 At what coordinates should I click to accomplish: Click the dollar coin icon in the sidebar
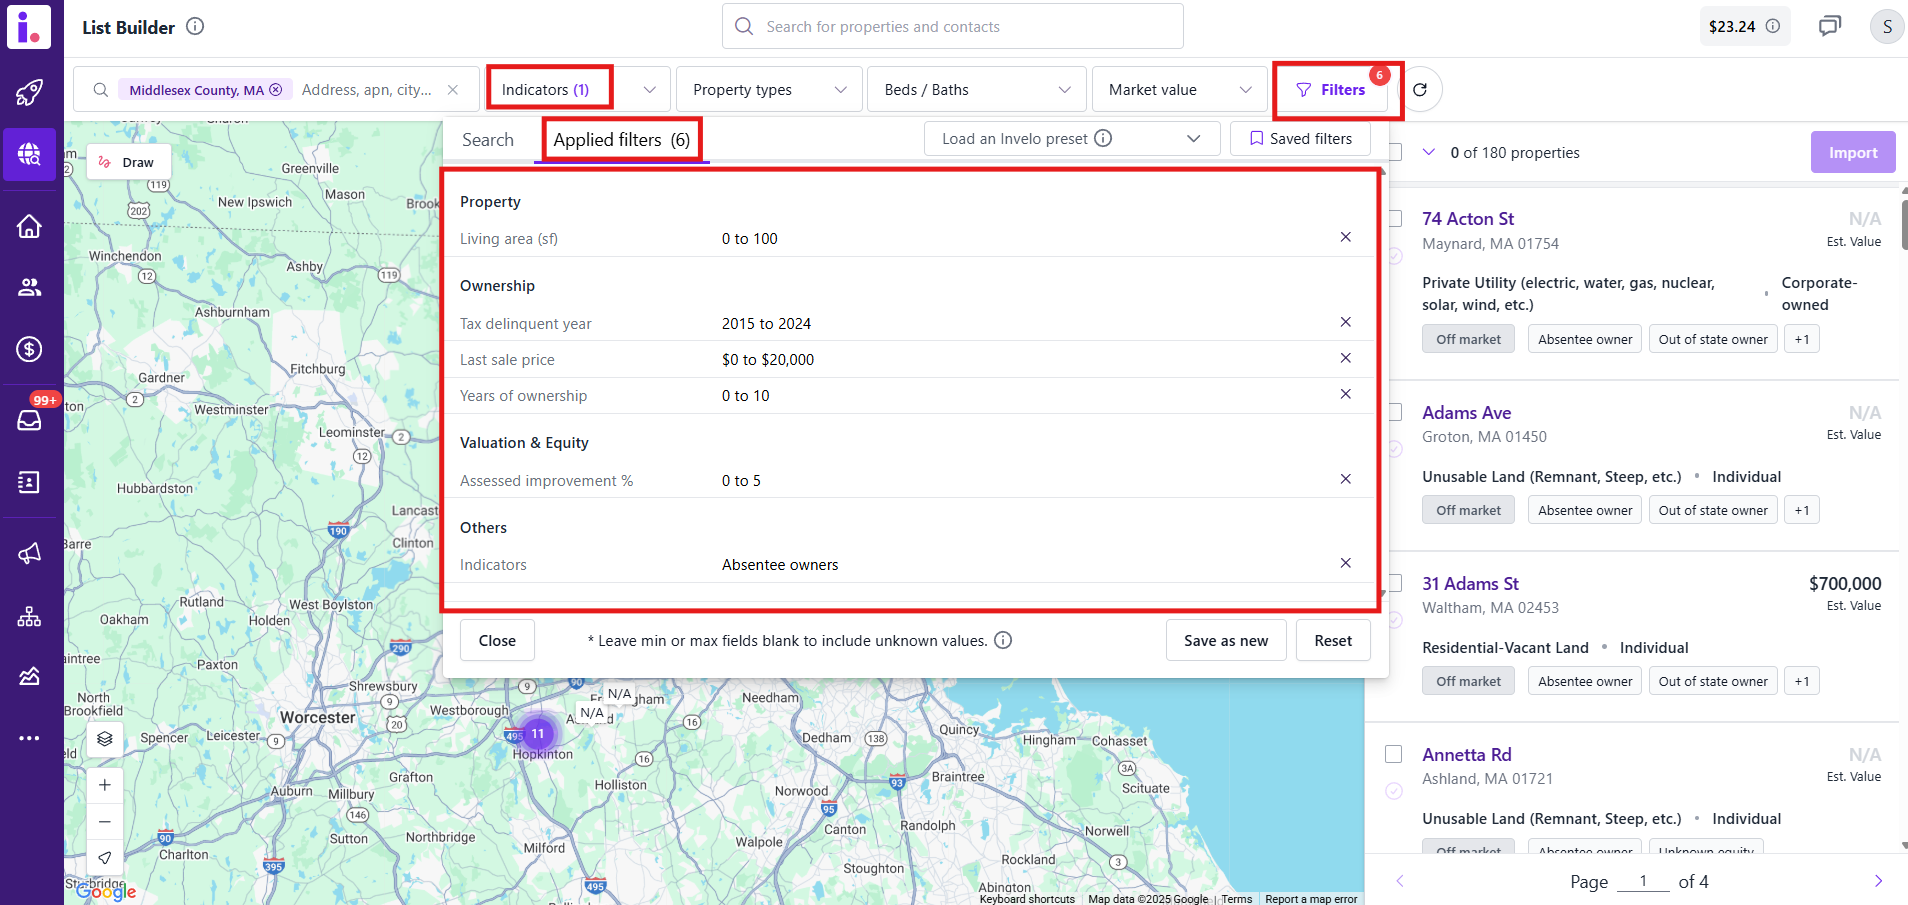click(29, 349)
